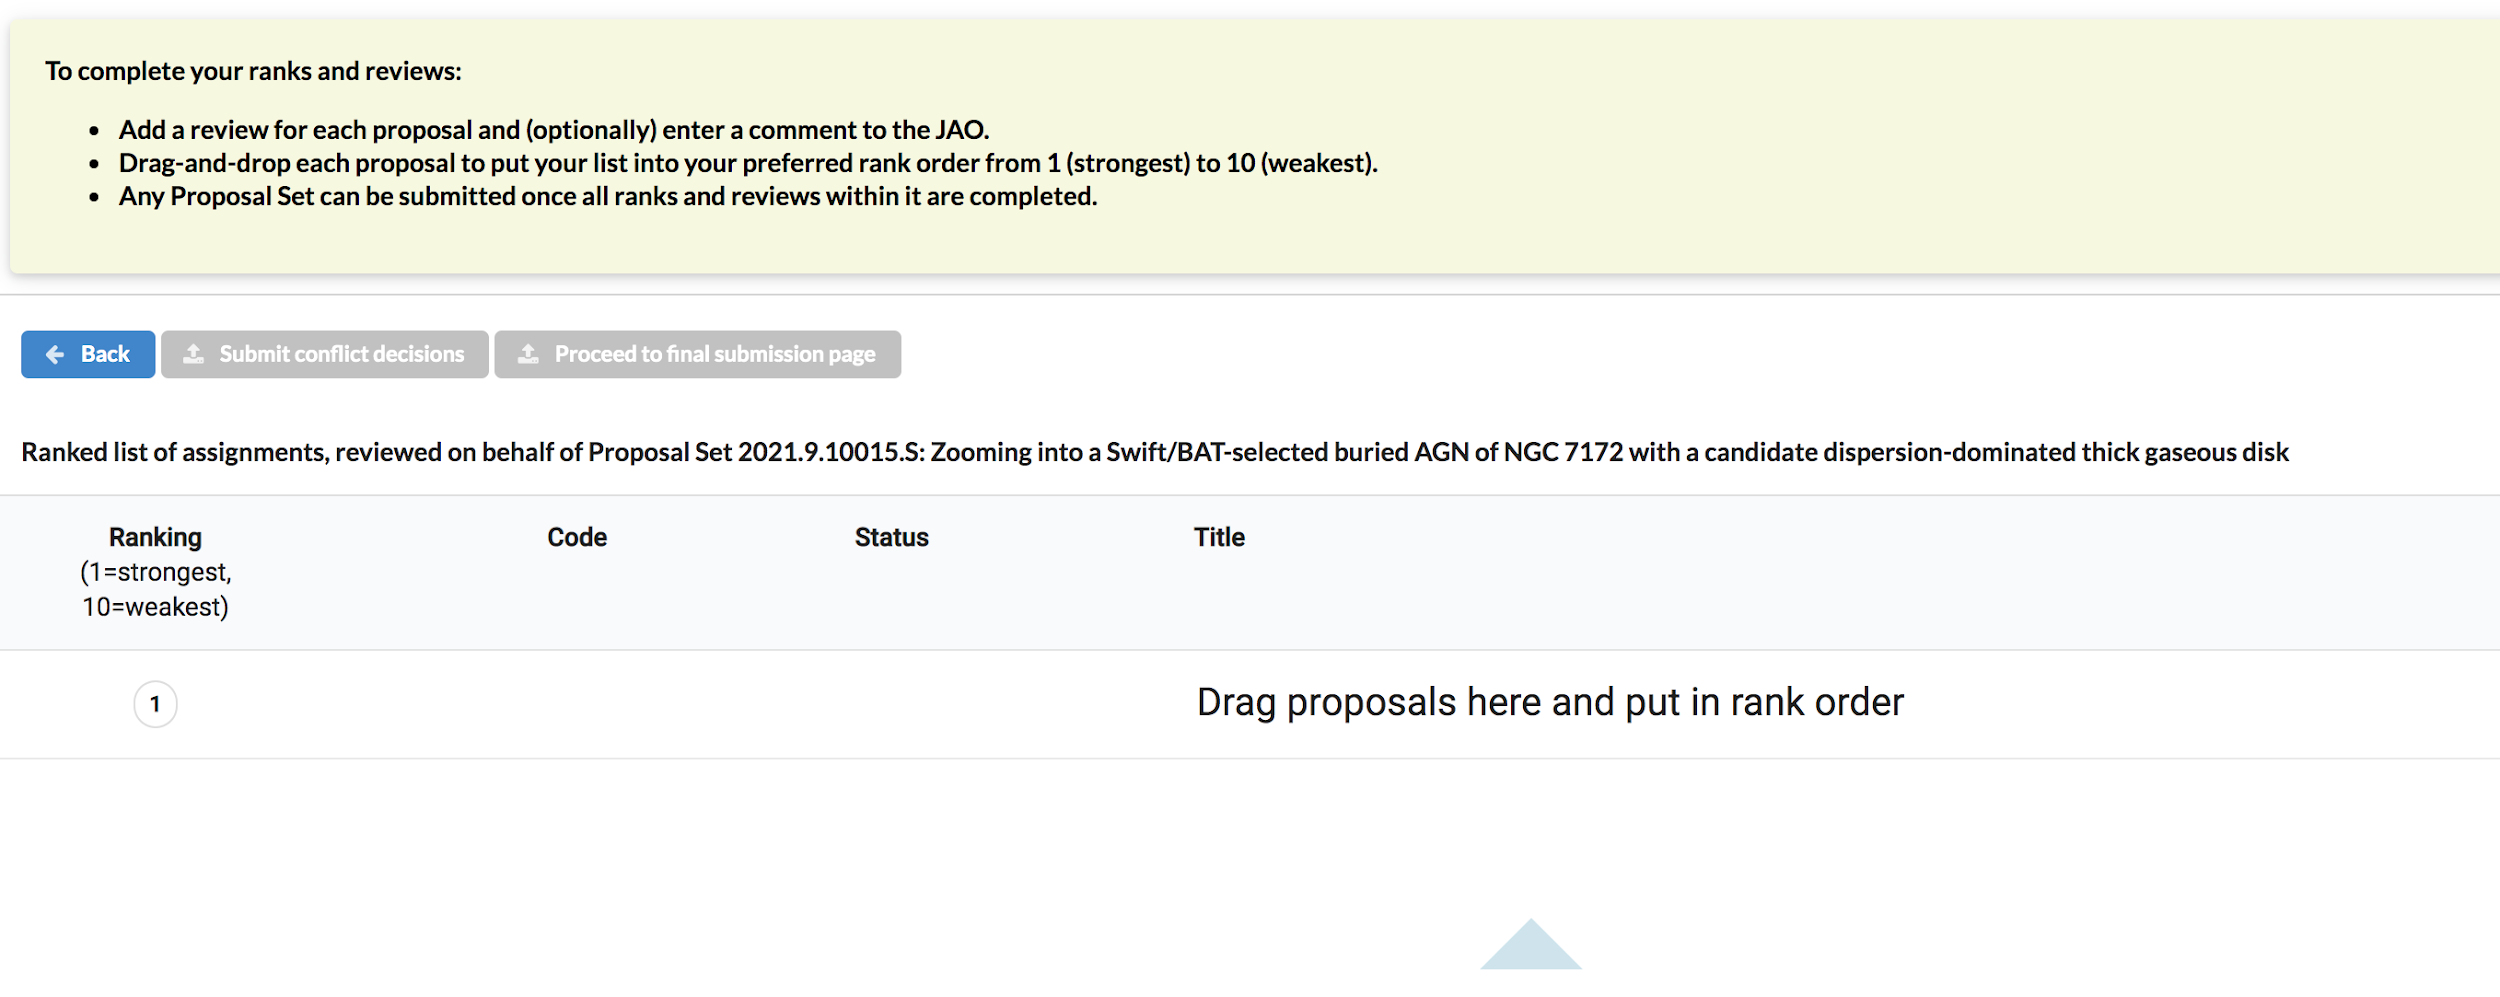Click the left arrow icon on Back
2500x997 pixels.
pos(55,354)
